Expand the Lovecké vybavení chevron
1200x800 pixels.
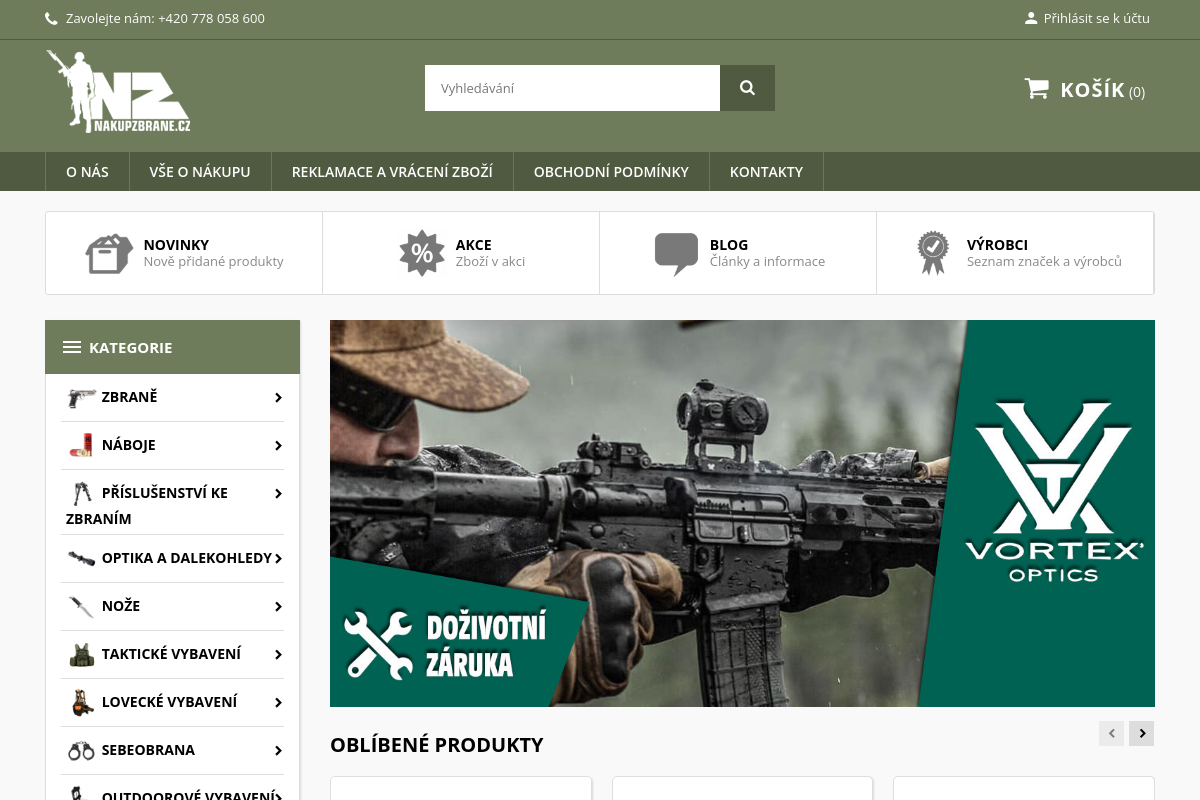[x=278, y=703]
